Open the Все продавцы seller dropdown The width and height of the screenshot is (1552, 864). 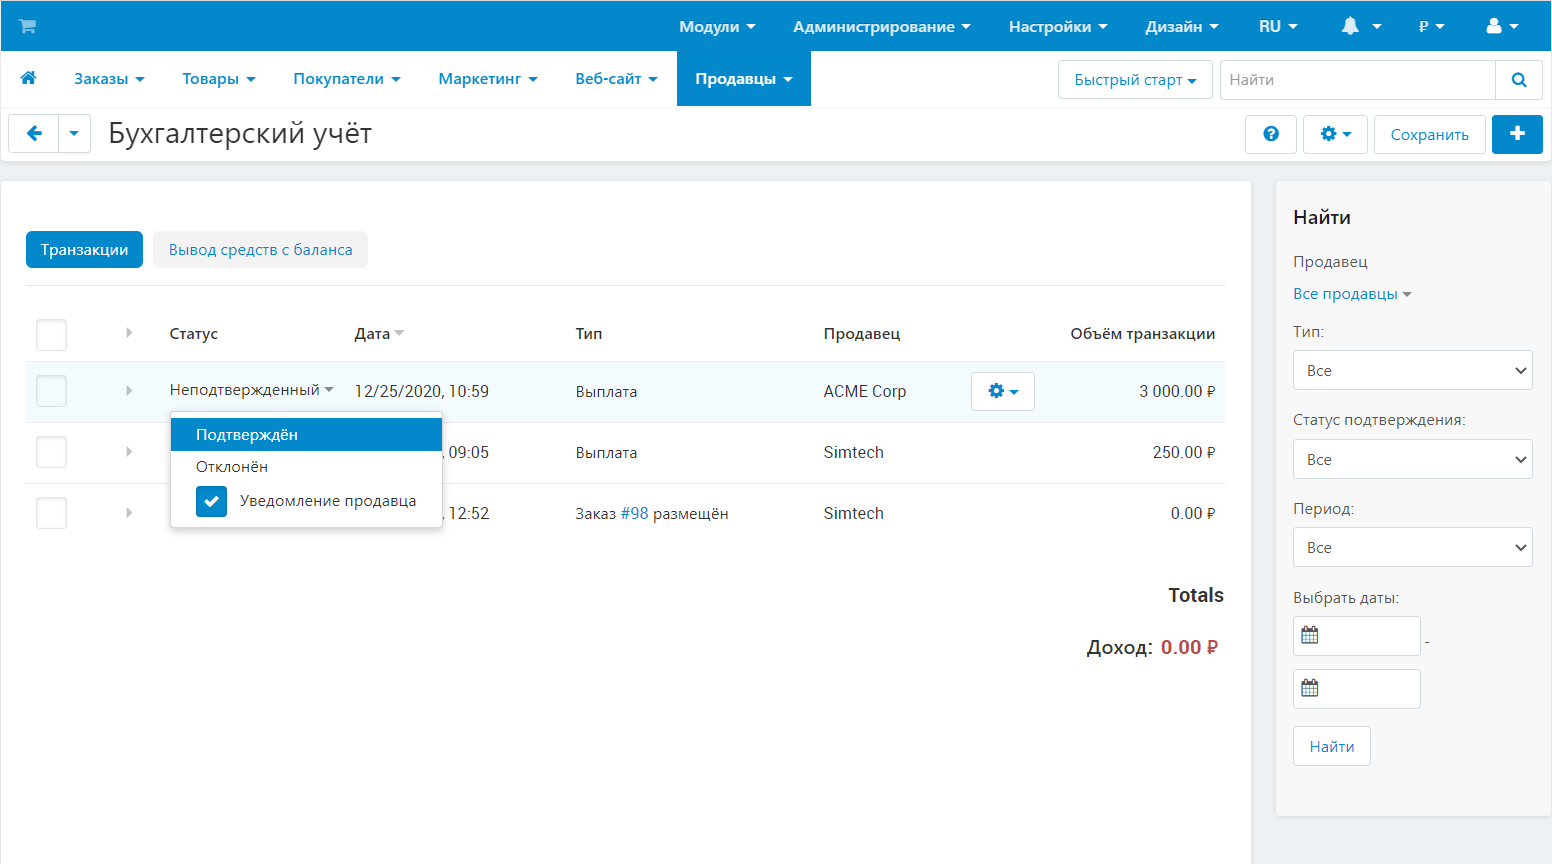1351,294
